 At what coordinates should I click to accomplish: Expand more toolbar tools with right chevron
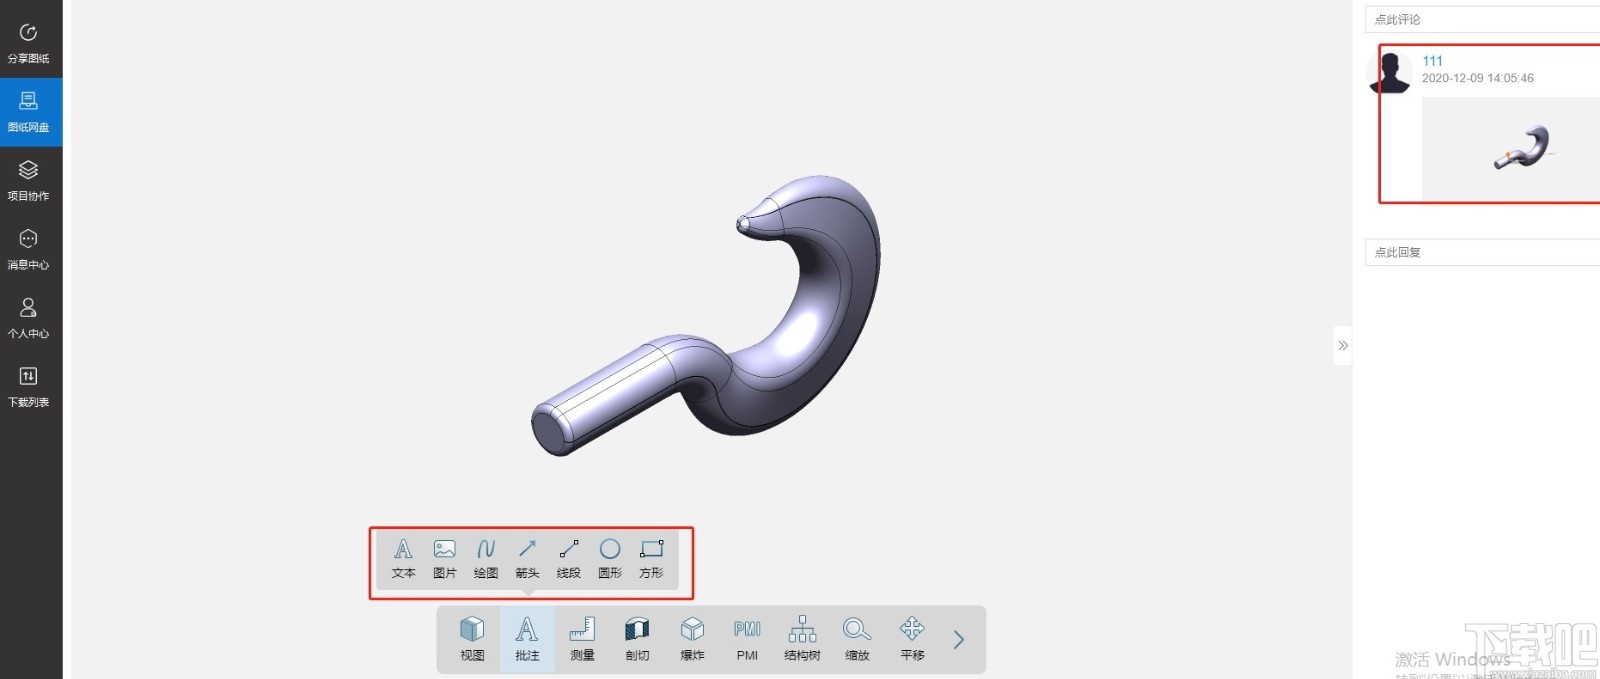pos(959,640)
